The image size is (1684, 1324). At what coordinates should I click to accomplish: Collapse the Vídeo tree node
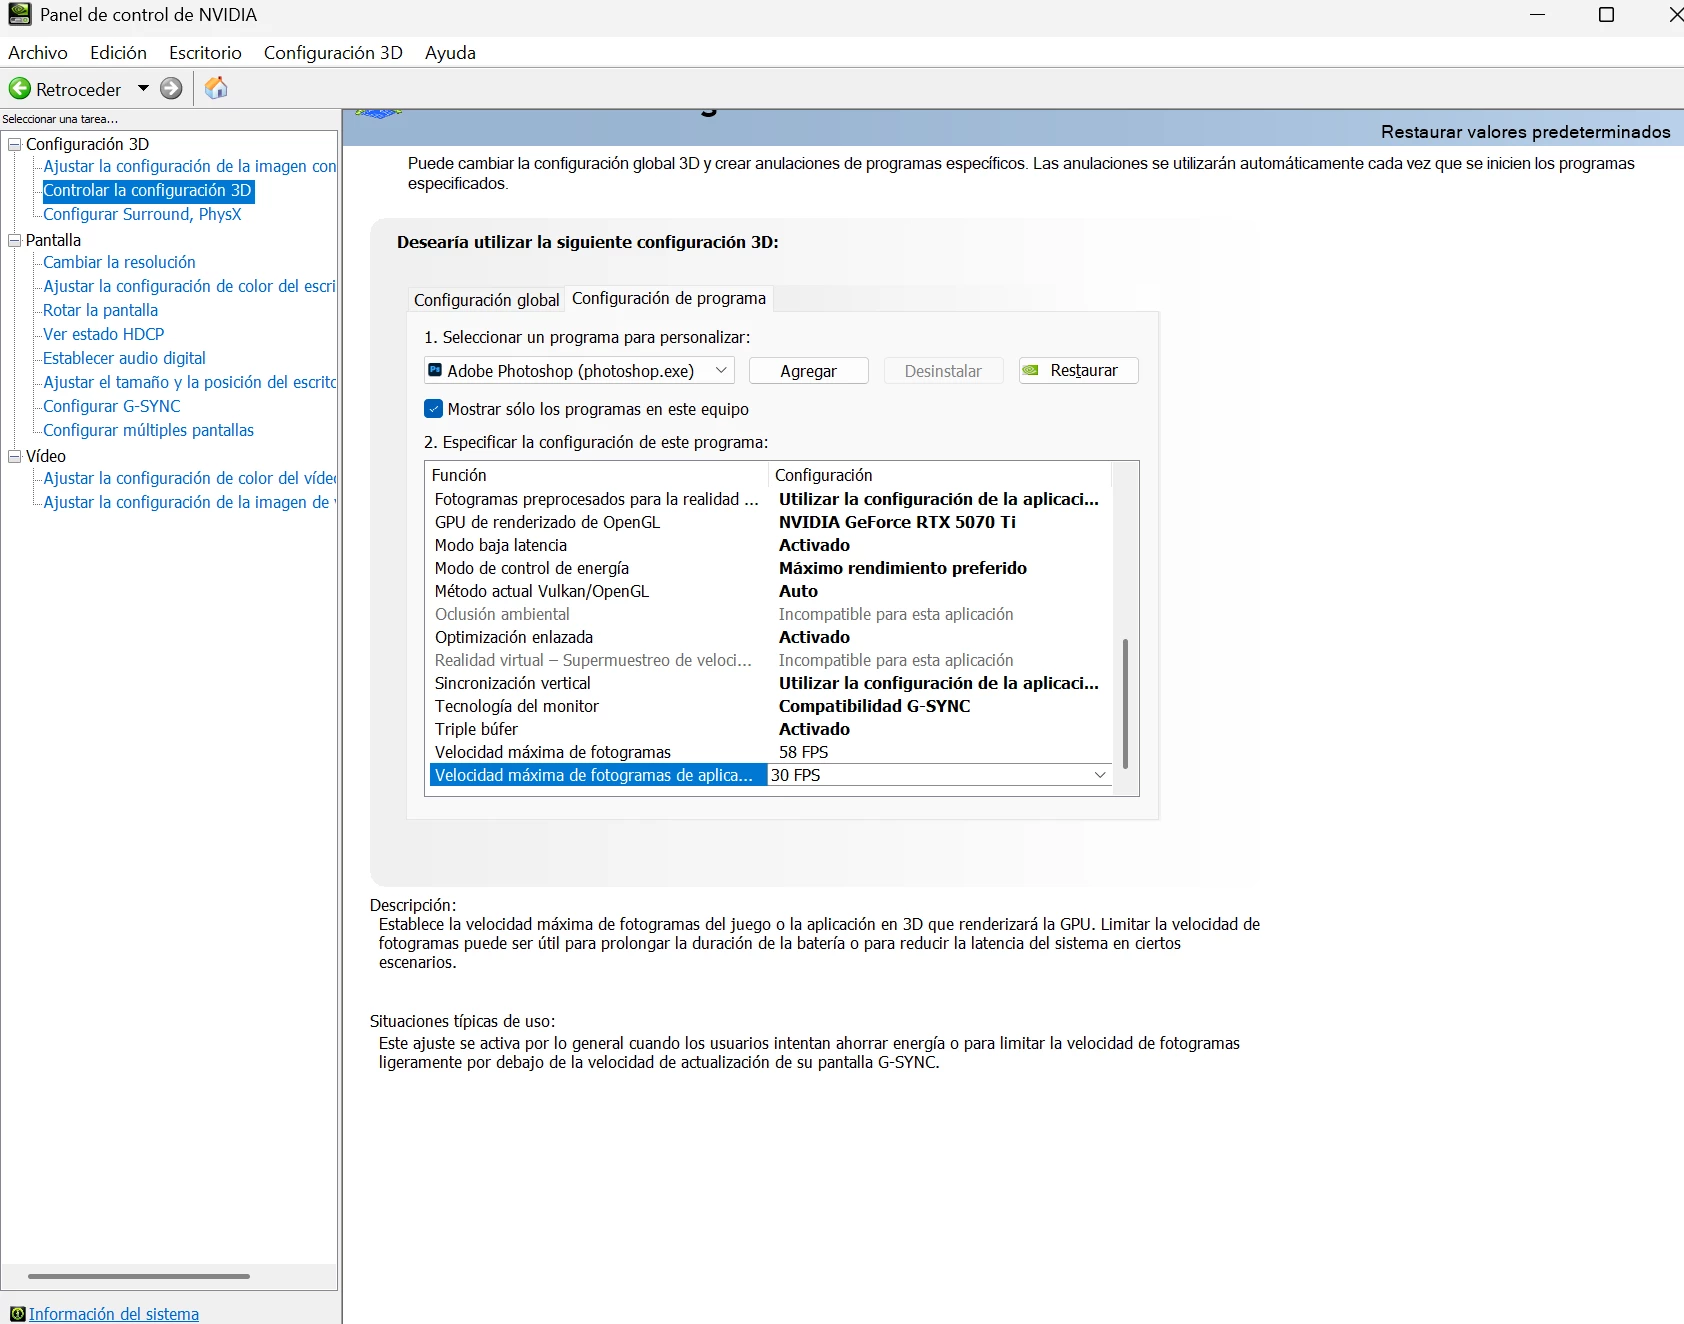point(15,456)
